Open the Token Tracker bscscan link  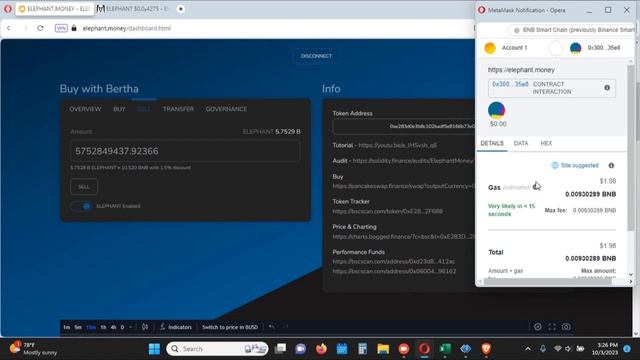pos(387,211)
